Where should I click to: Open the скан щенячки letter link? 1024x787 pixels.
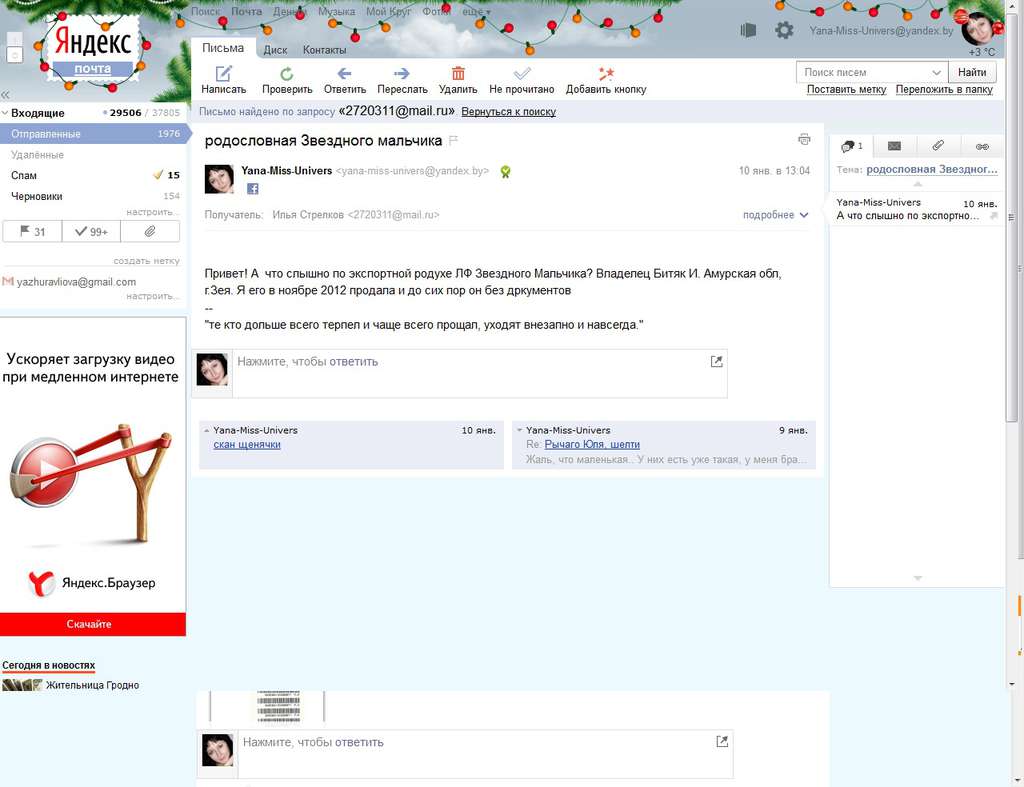click(247, 445)
